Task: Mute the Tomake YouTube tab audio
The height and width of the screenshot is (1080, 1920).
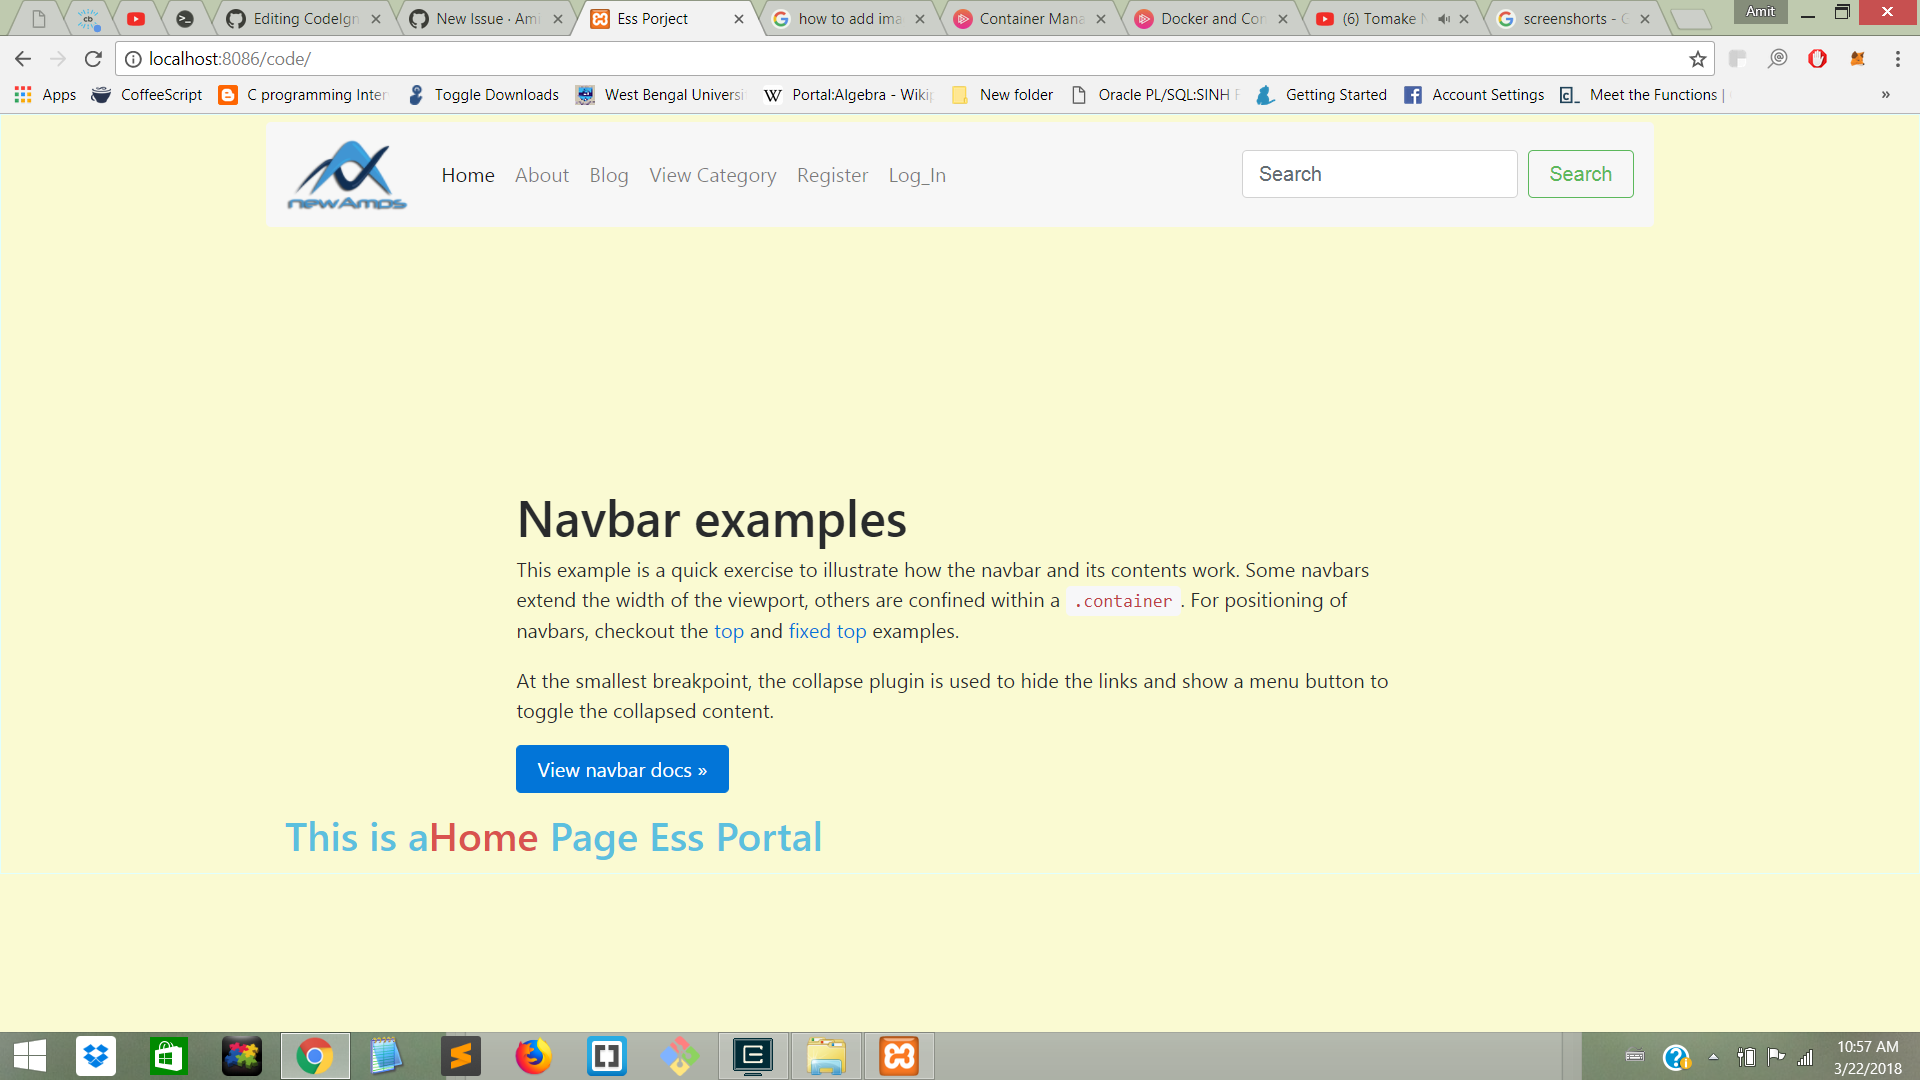Action: (1443, 19)
